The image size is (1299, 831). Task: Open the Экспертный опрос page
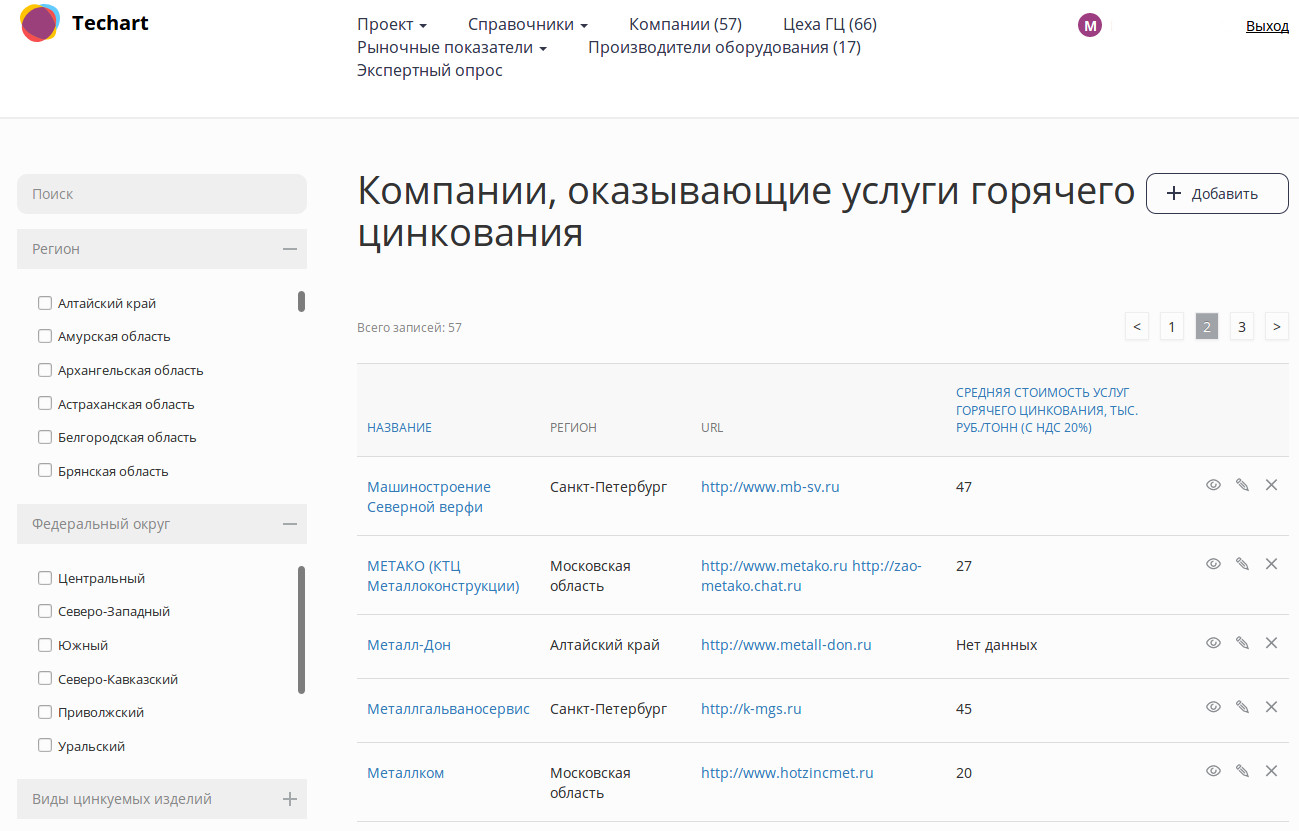tap(430, 70)
